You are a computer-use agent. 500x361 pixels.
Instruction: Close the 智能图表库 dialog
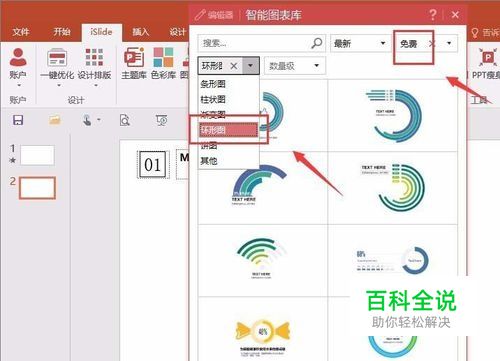point(455,15)
